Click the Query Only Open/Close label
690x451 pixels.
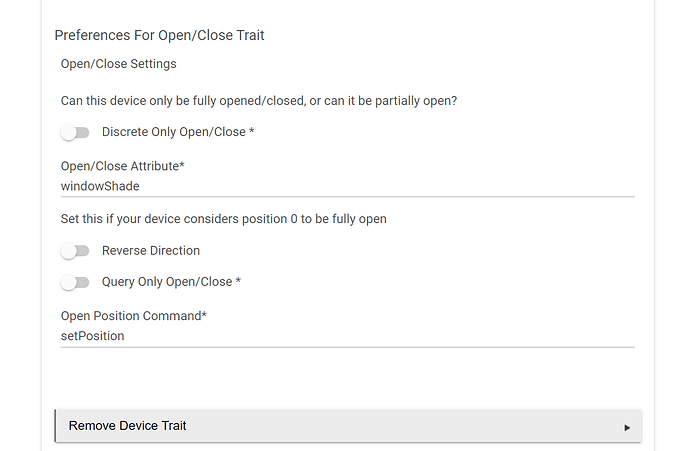tap(167, 282)
